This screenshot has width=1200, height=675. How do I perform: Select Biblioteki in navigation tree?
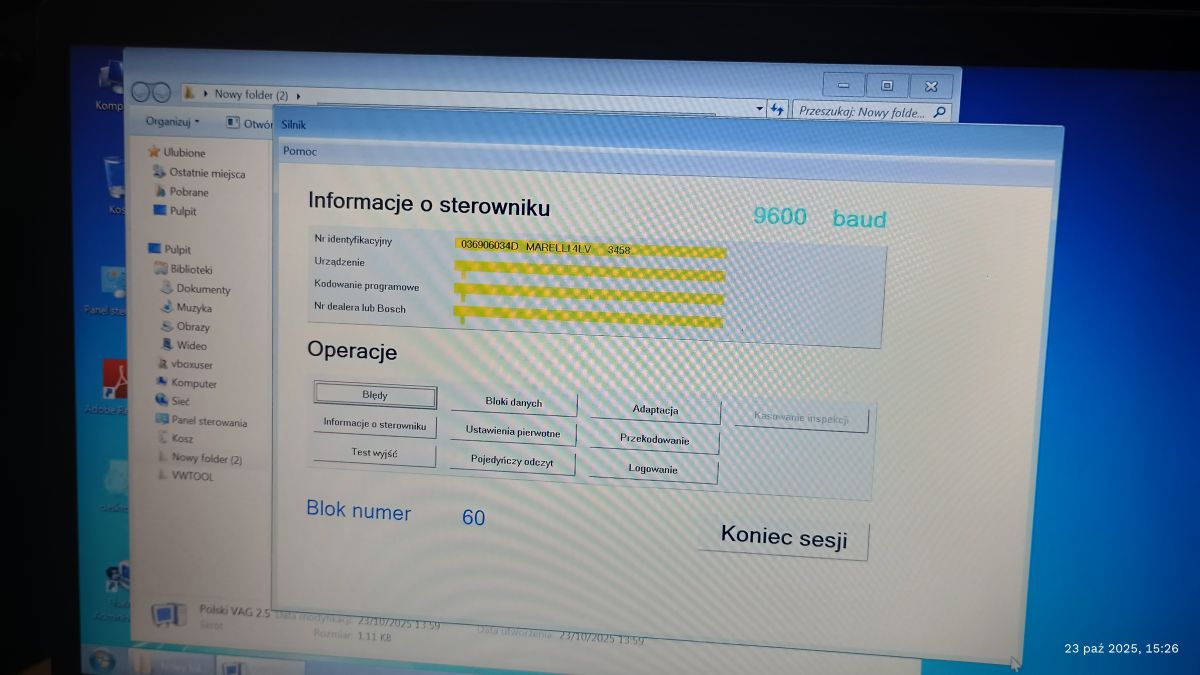(183, 269)
